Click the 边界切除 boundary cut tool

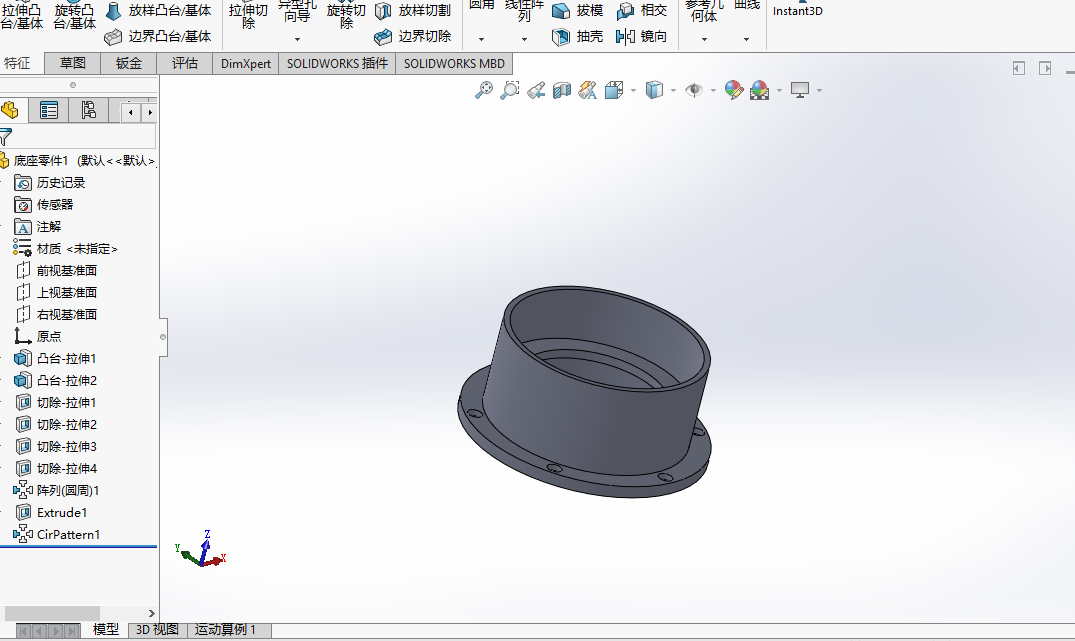coord(413,36)
